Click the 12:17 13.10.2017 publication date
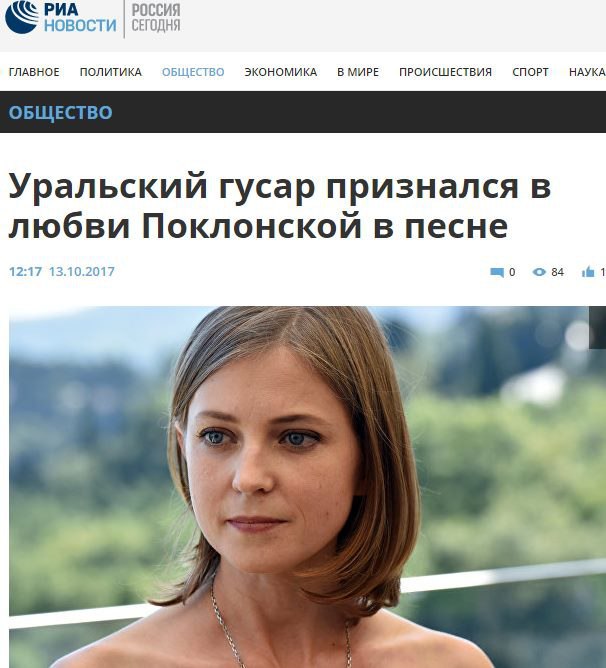The height and width of the screenshot is (668, 606). point(62,272)
